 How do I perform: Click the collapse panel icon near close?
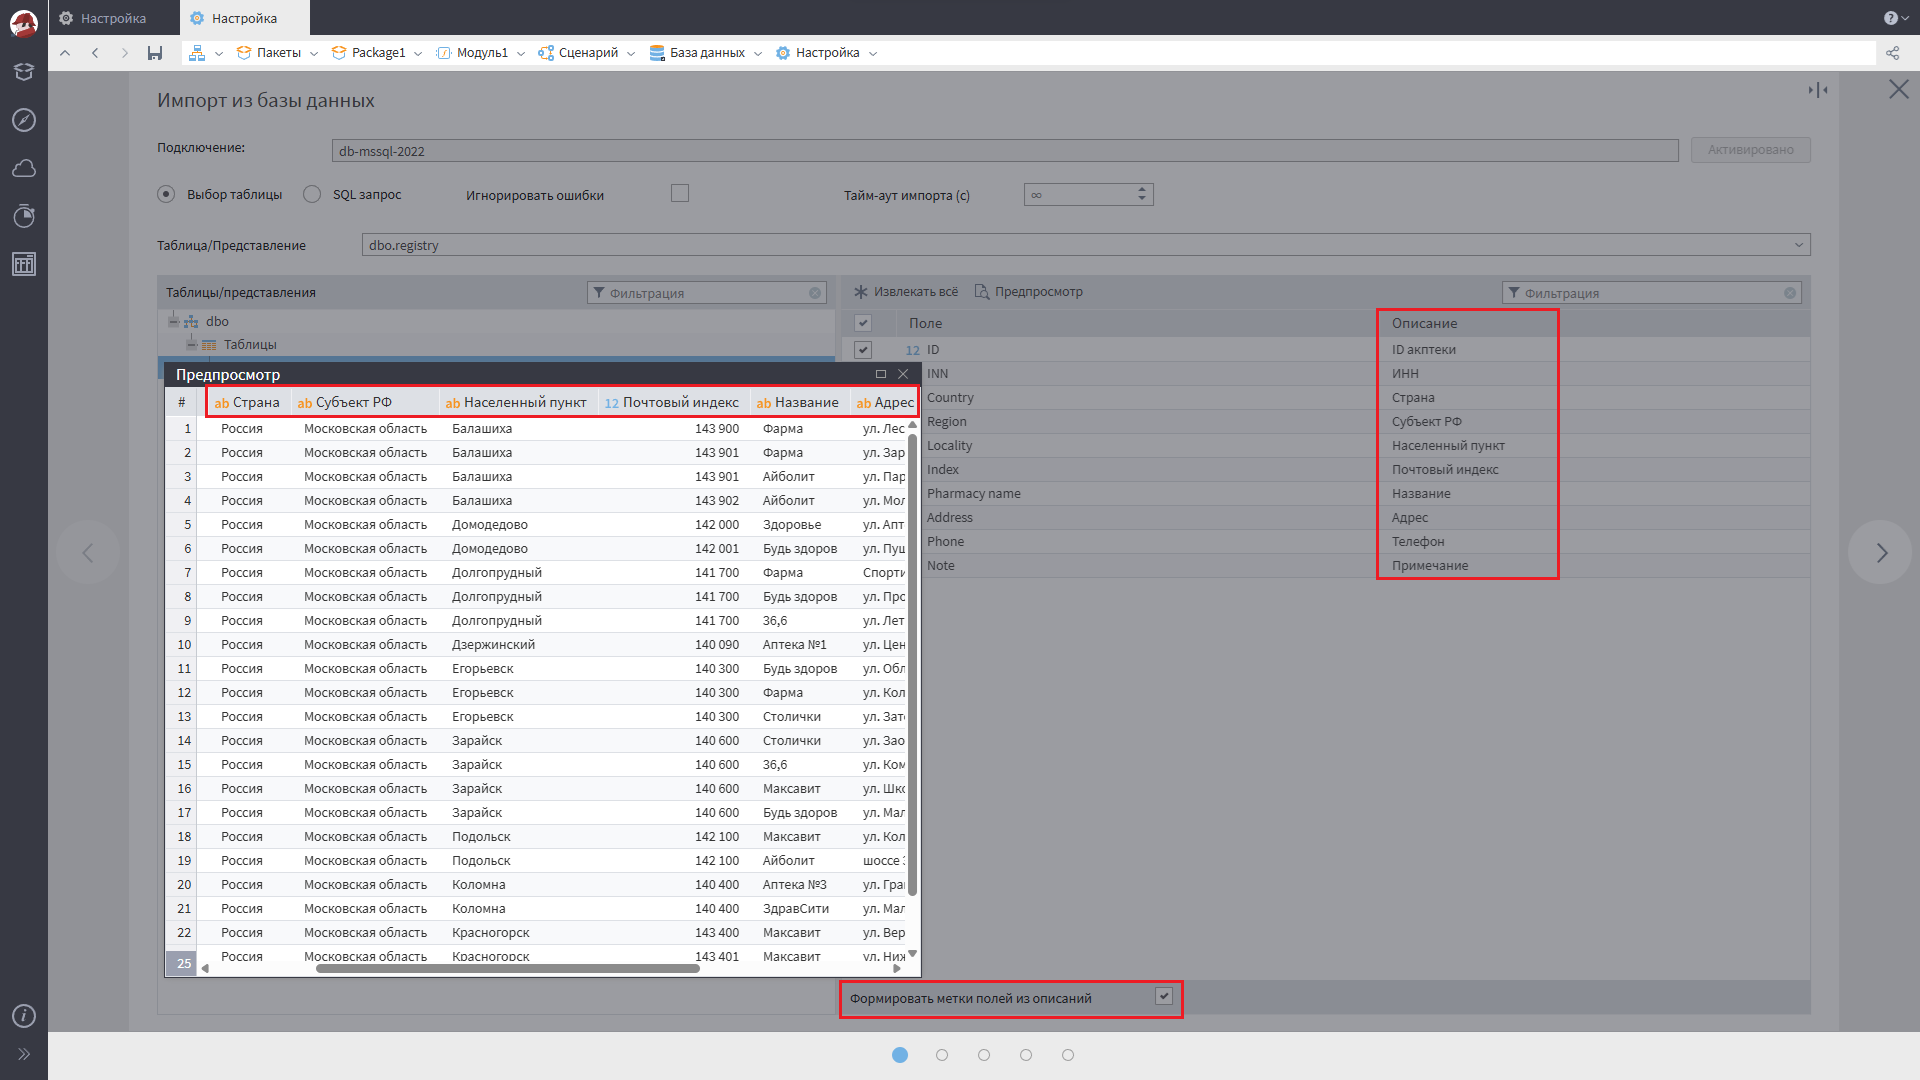pyautogui.click(x=1818, y=90)
